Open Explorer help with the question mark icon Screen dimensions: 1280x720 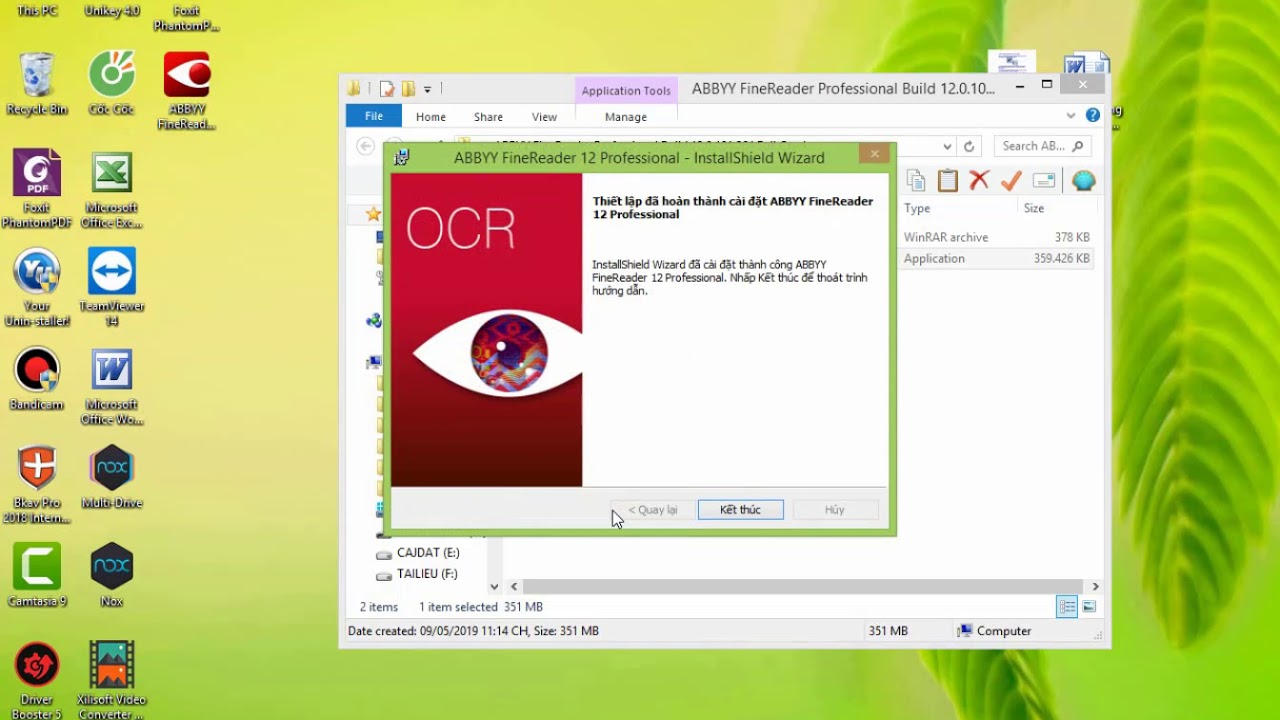click(1092, 116)
